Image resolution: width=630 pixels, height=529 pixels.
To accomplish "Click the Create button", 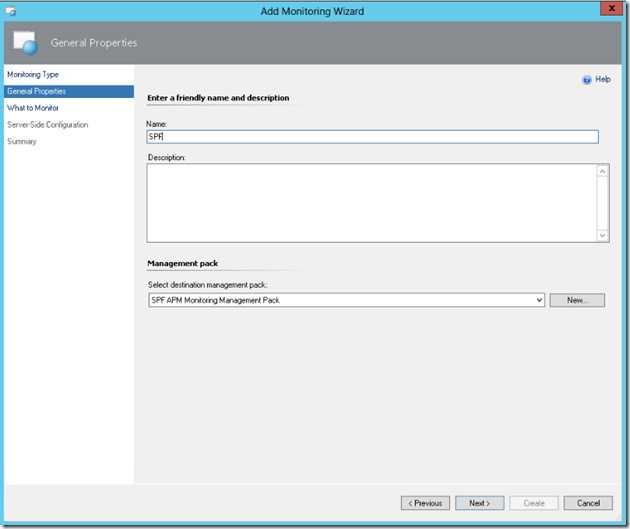I will click(x=533, y=503).
